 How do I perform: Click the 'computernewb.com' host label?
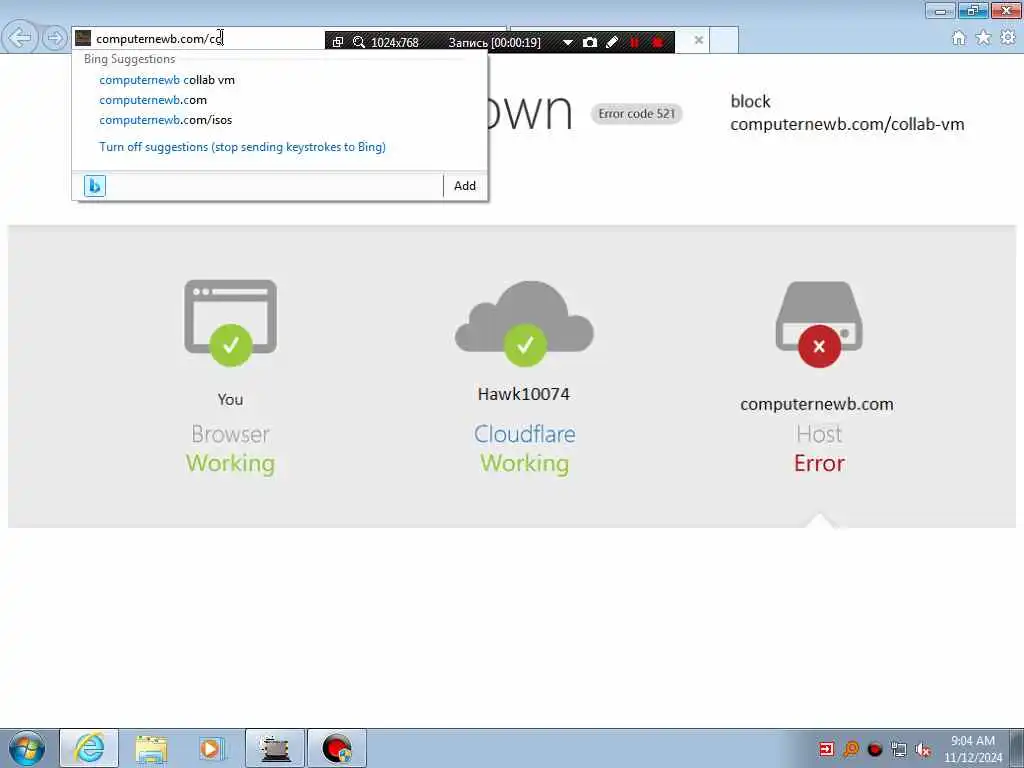point(817,404)
